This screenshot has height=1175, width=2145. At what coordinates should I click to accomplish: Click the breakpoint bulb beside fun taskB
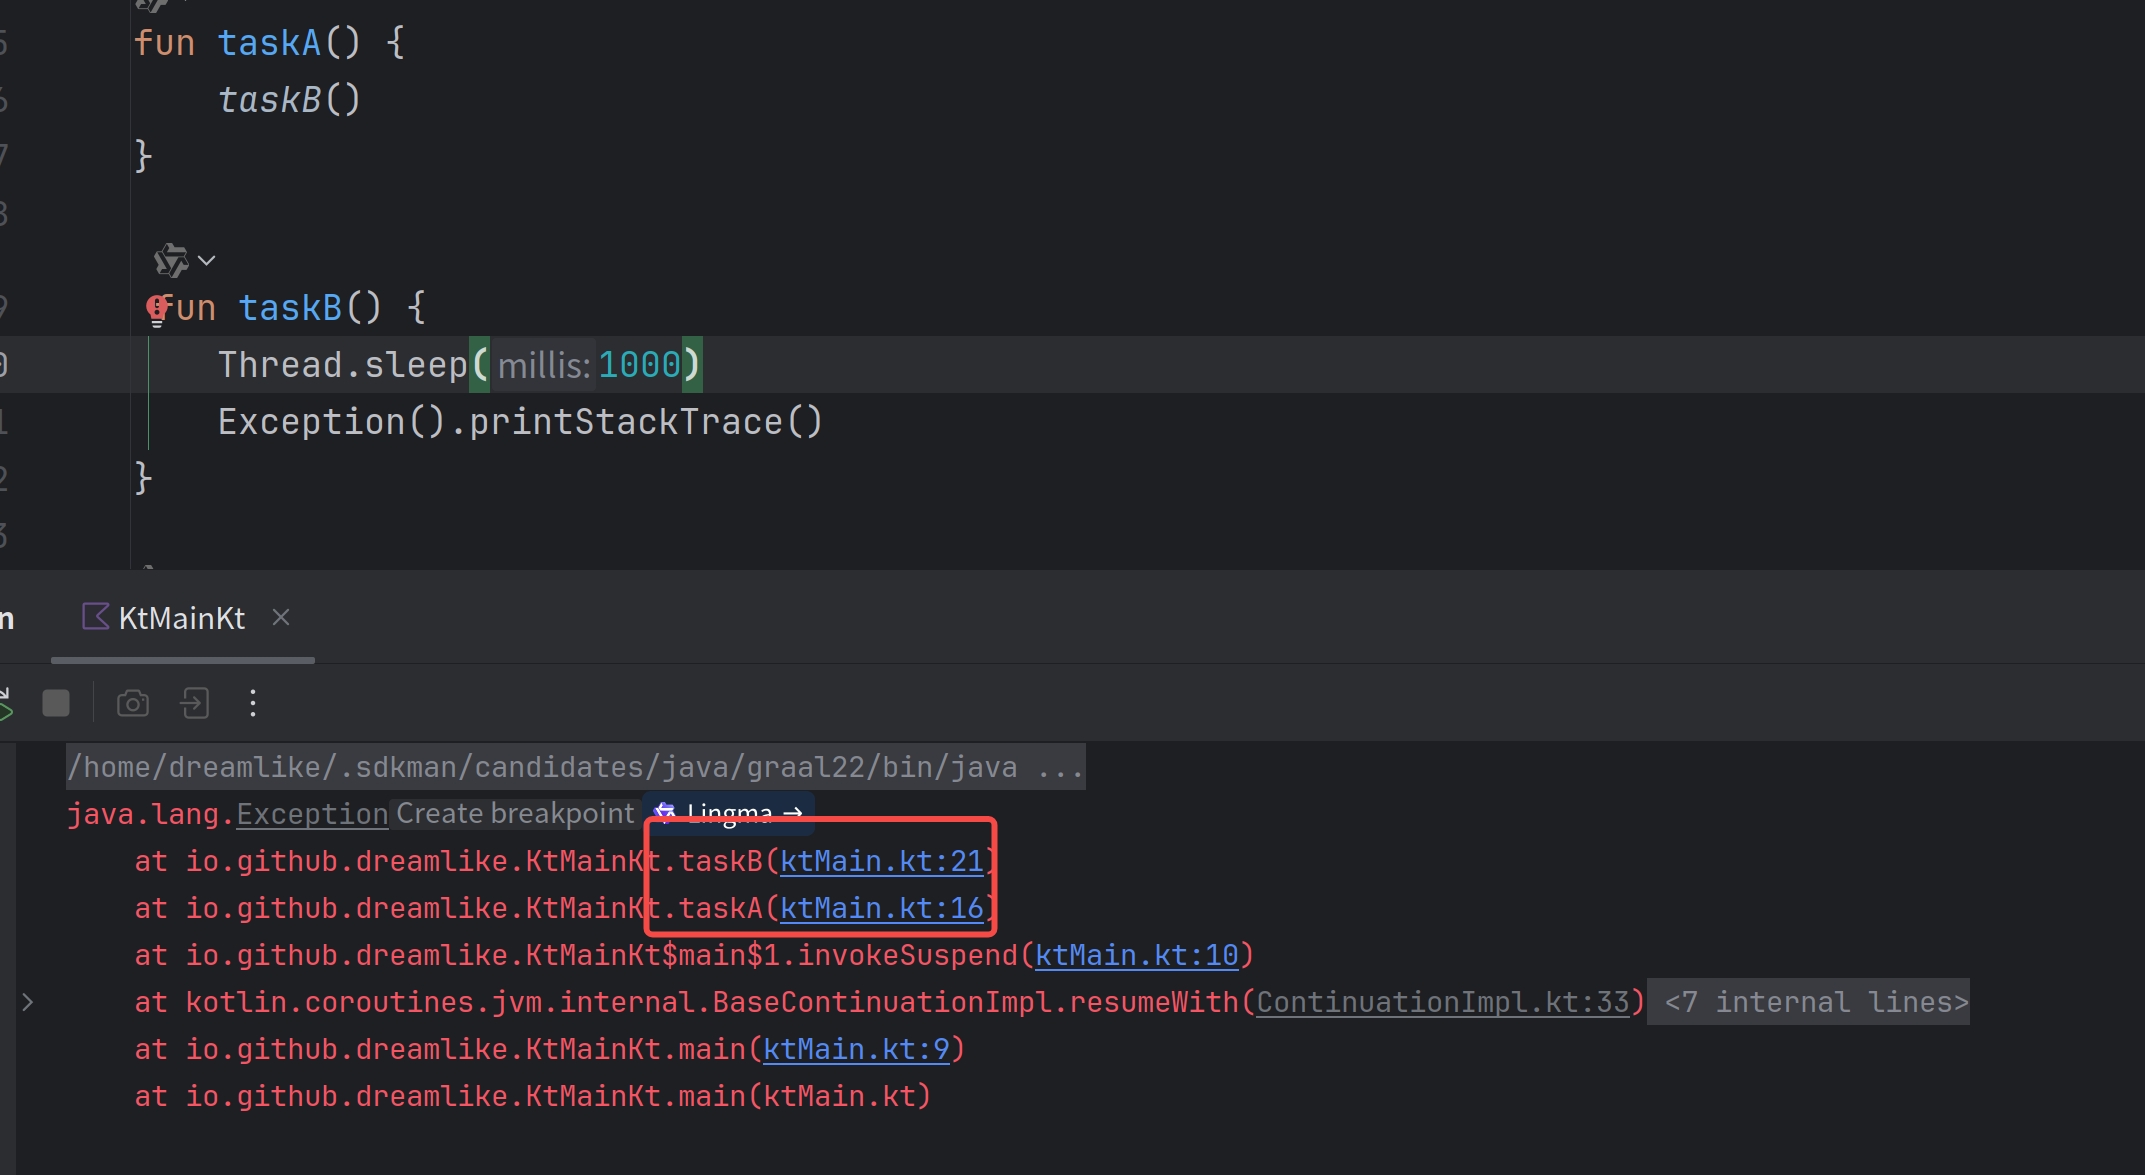coord(156,310)
